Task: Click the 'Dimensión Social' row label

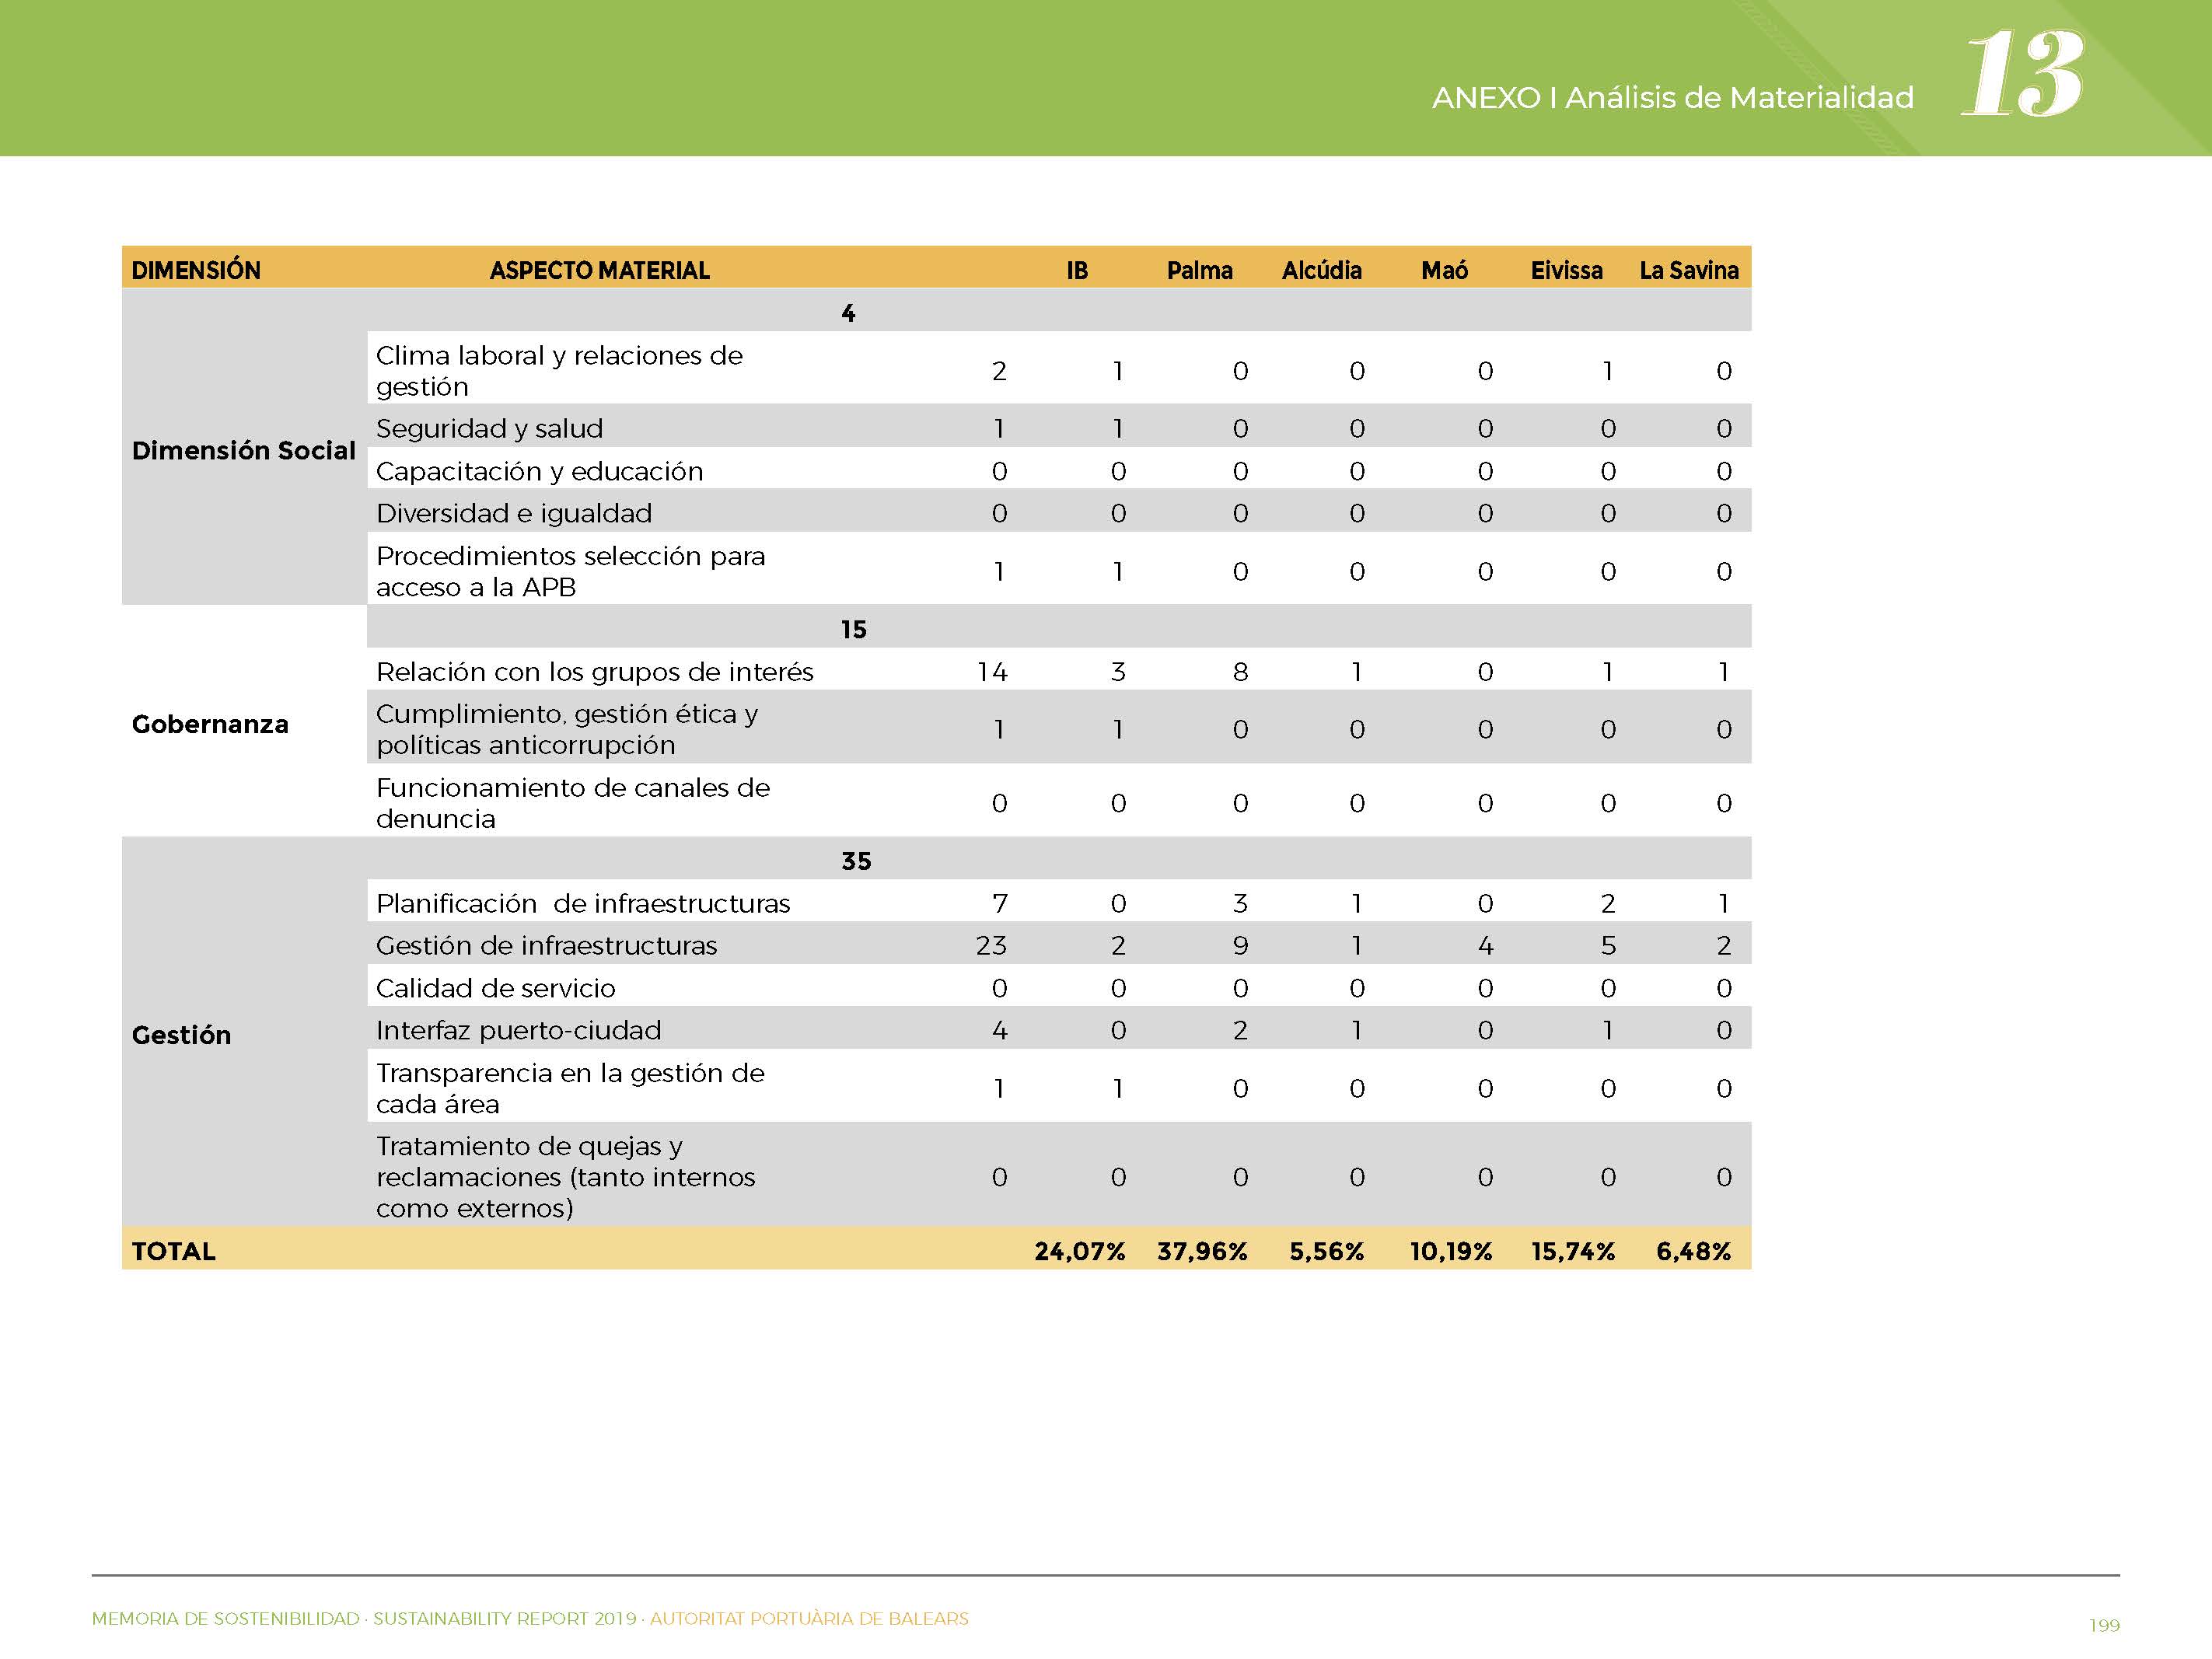Action: pos(243,451)
